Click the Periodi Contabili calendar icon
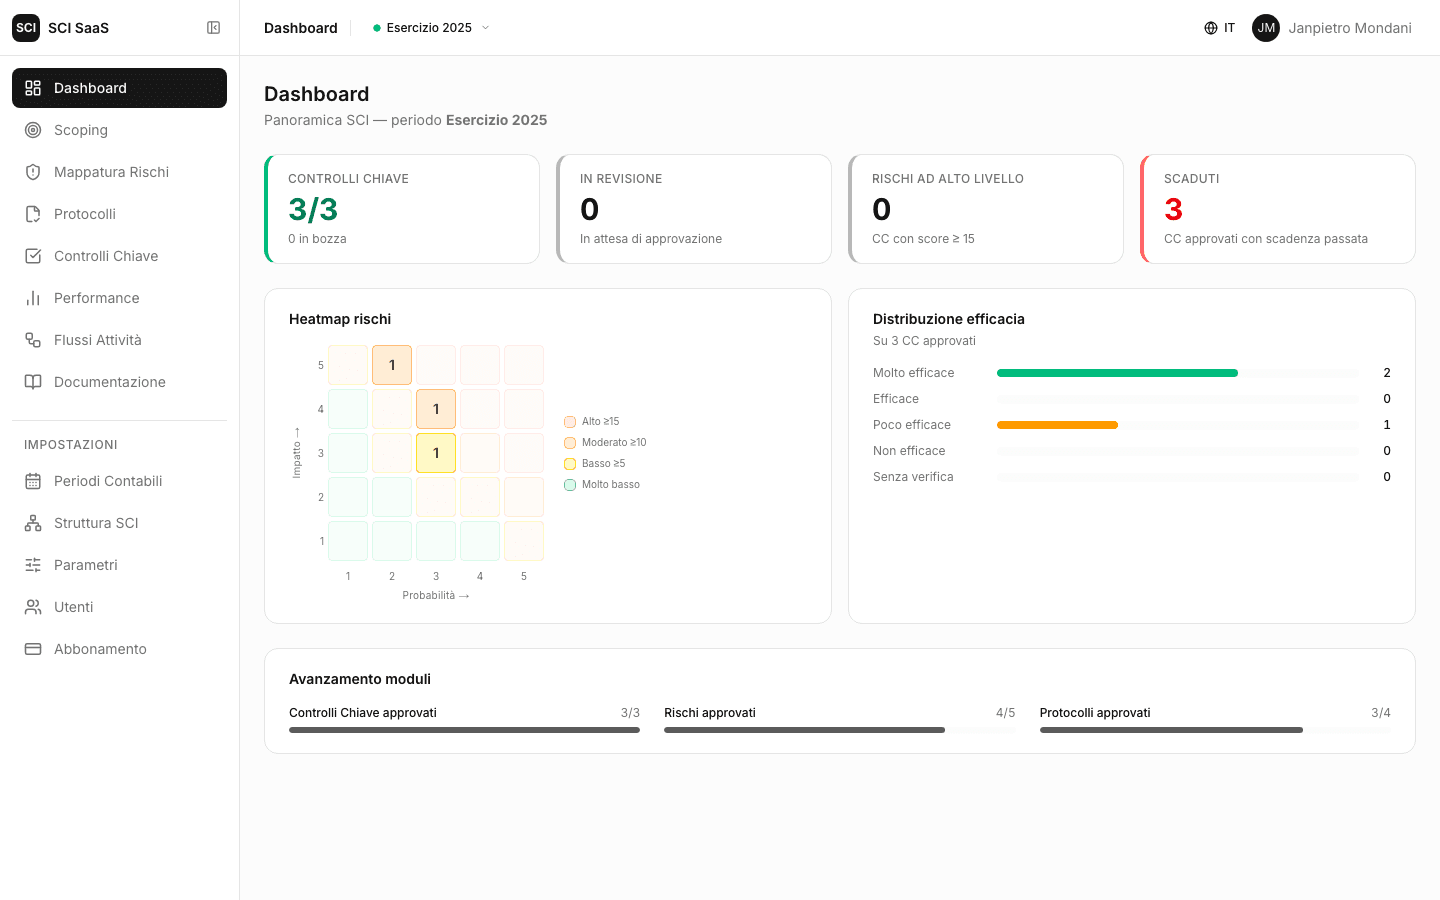 [x=33, y=481]
